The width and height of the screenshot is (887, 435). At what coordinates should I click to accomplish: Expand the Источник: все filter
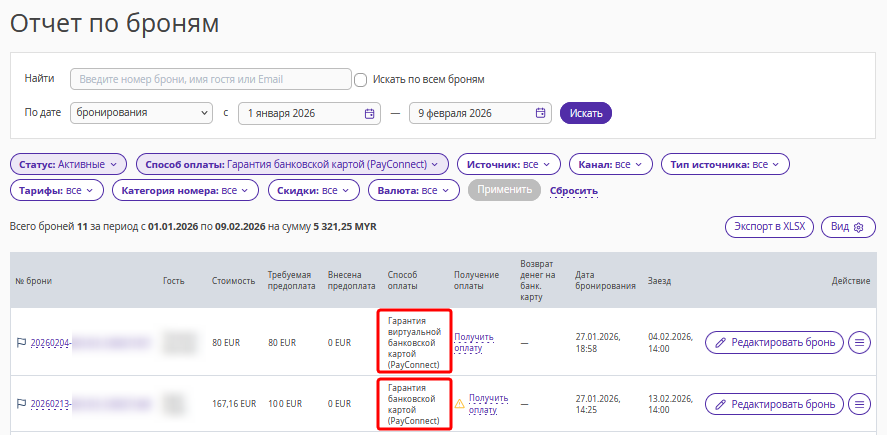point(509,165)
